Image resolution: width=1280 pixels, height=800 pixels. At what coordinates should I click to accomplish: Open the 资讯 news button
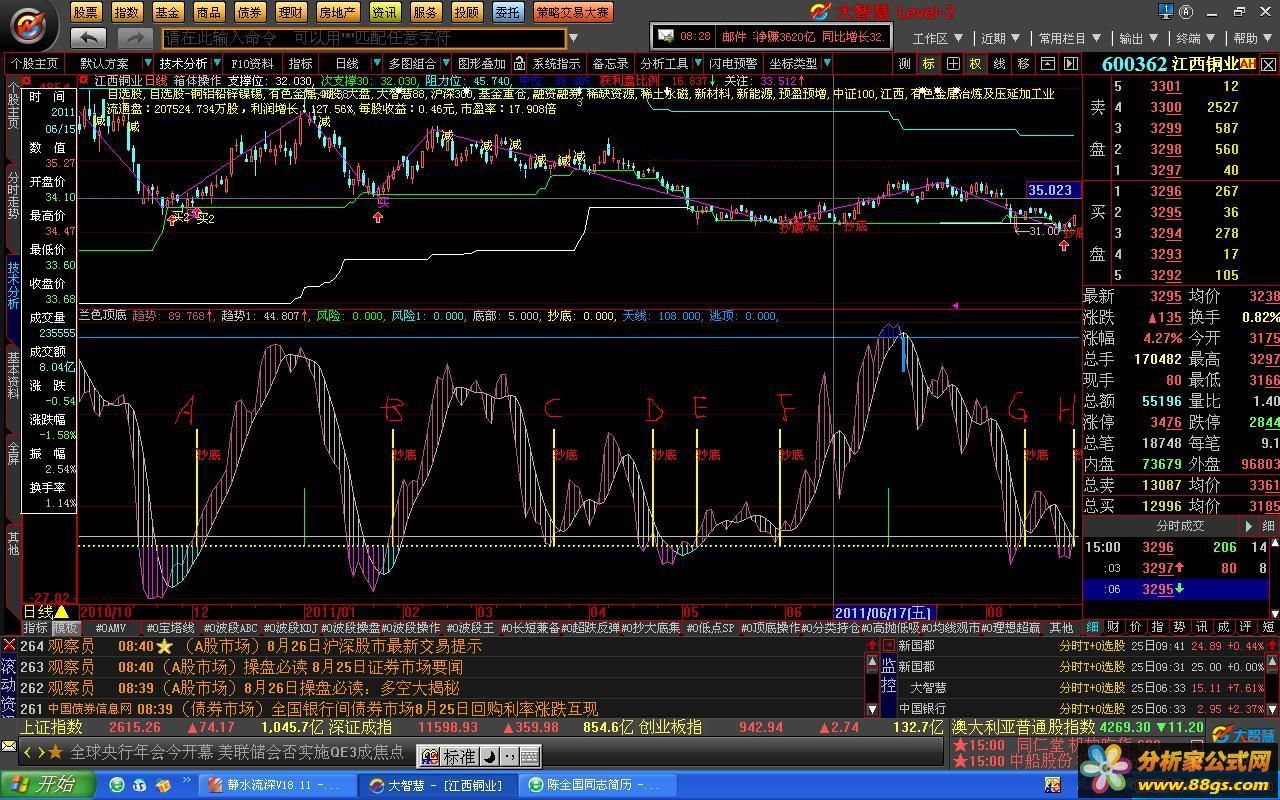pos(384,13)
